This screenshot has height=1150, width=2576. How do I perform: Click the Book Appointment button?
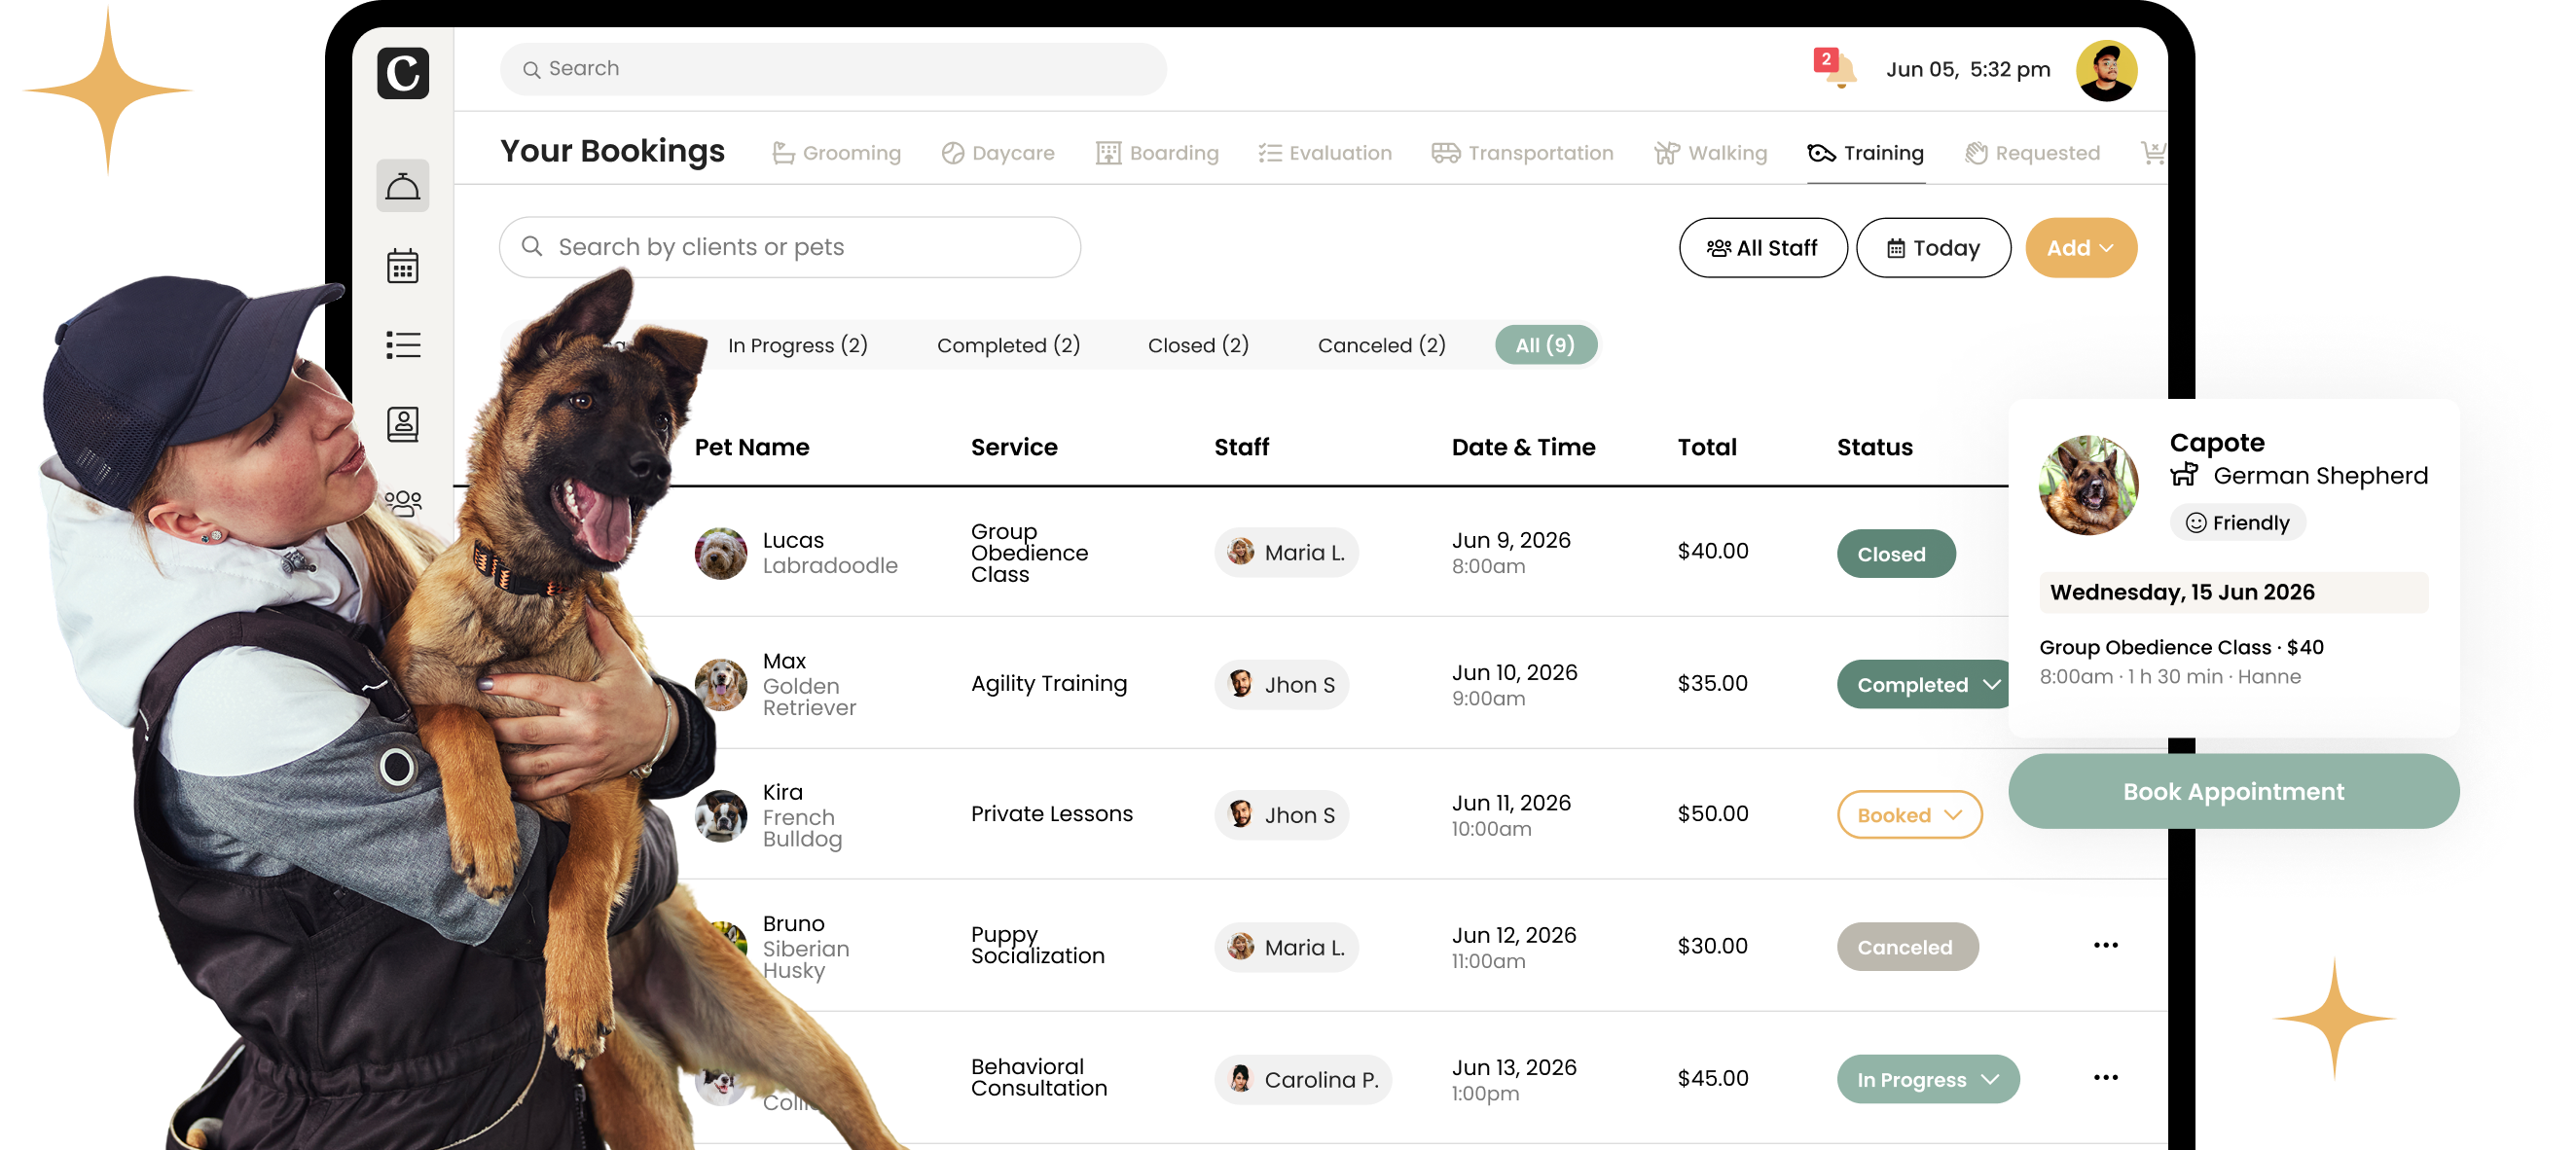2233,791
